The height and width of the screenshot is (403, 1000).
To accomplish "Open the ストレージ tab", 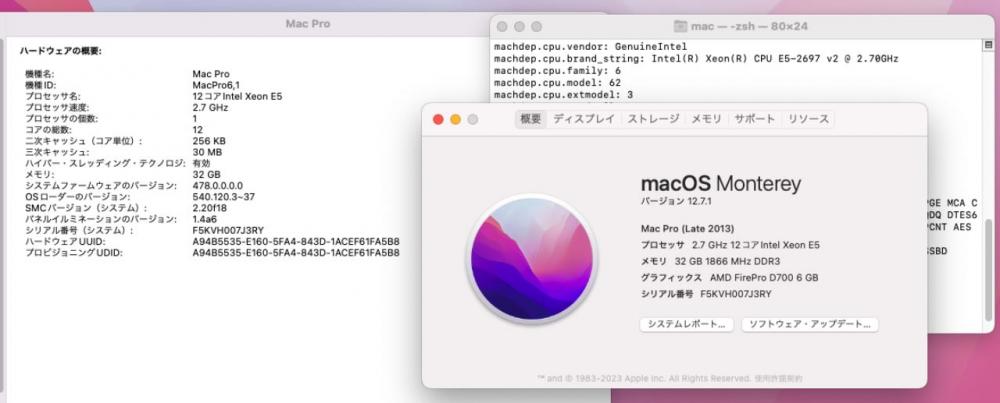I will pyautogui.click(x=653, y=119).
